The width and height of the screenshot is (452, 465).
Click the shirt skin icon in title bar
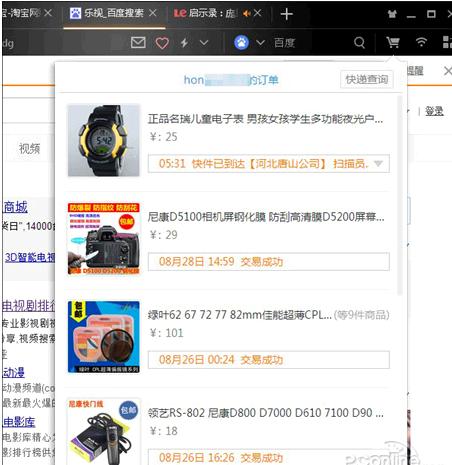[x=392, y=14]
